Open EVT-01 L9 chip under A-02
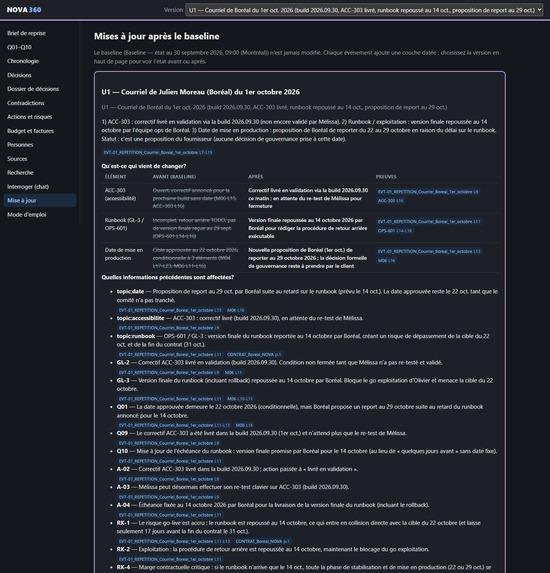The height and width of the screenshot is (573, 550). point(168,479)
